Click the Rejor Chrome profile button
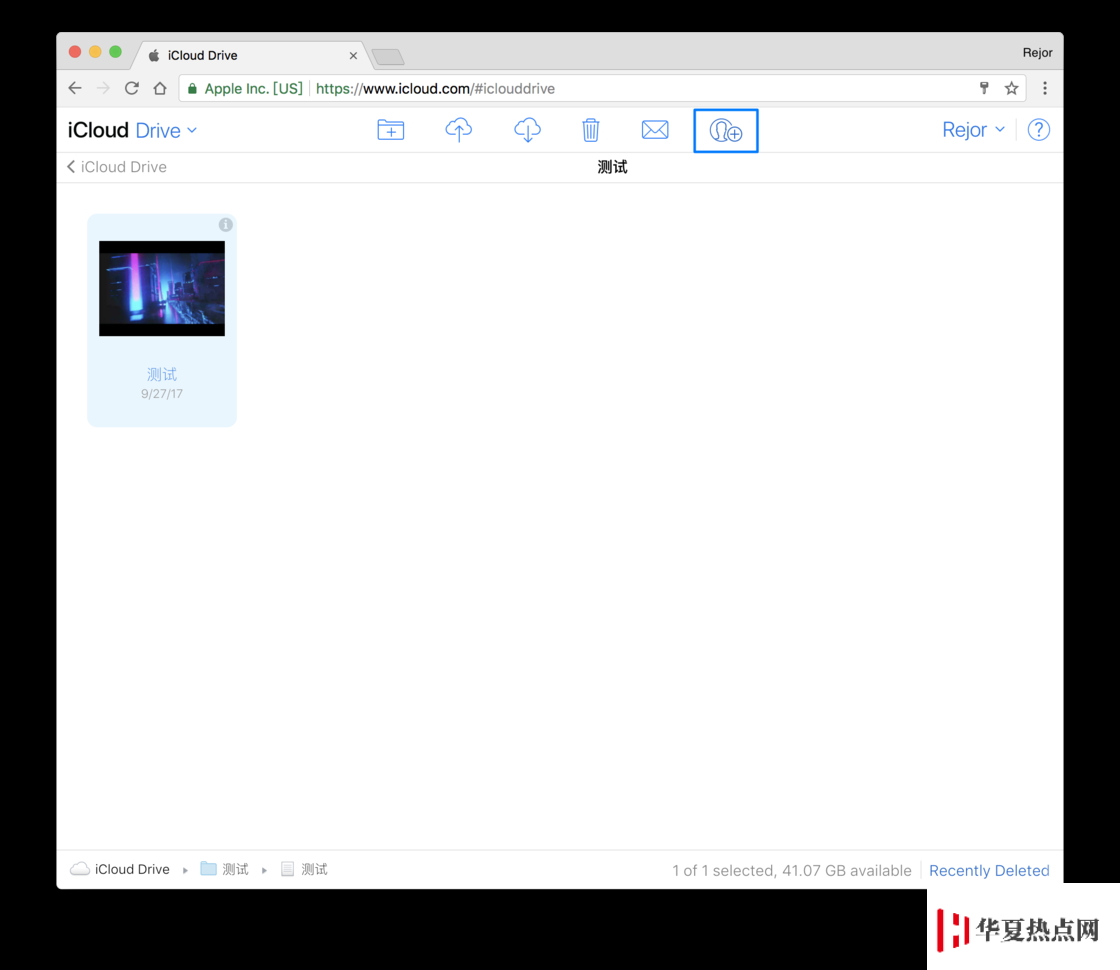Screen dimensions: 1120x970 pyautogui.click(x=1037, y=53)
